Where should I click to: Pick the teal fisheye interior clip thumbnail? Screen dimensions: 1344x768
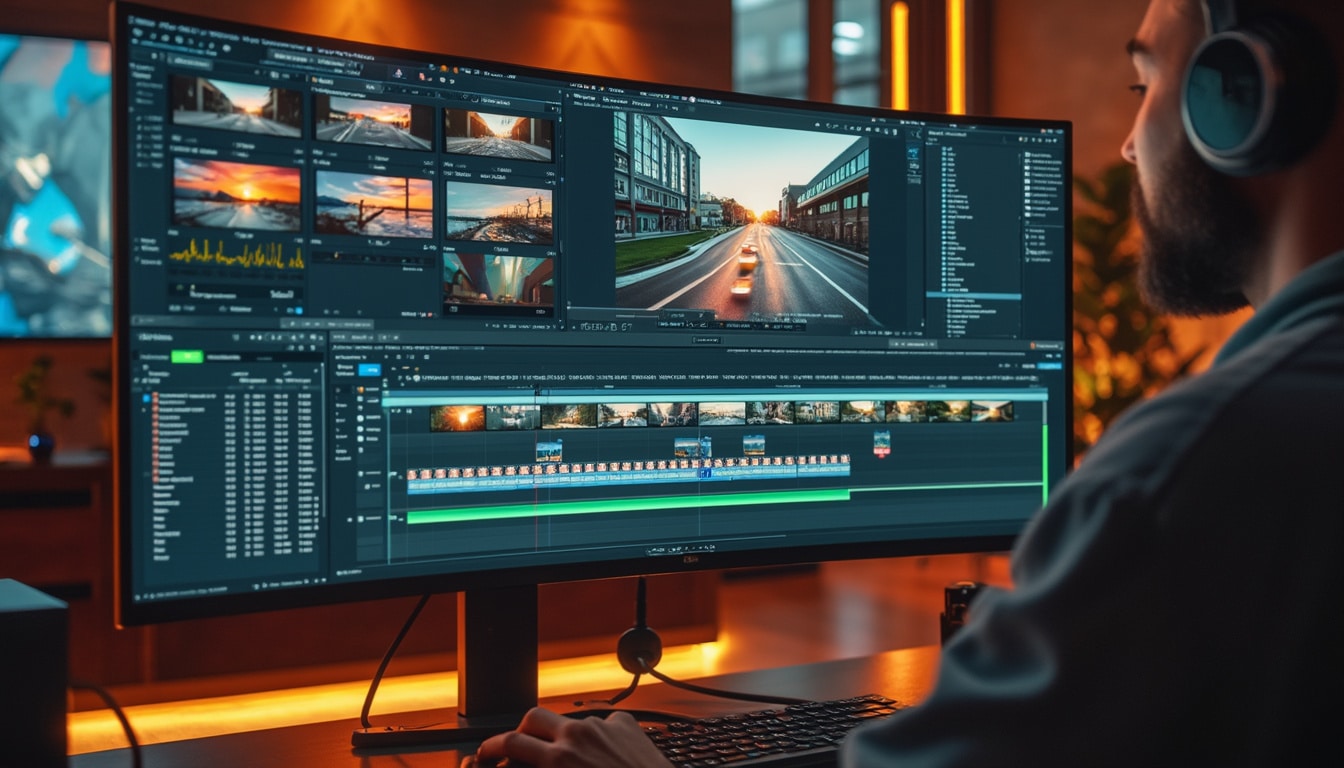tap(498, 284)
